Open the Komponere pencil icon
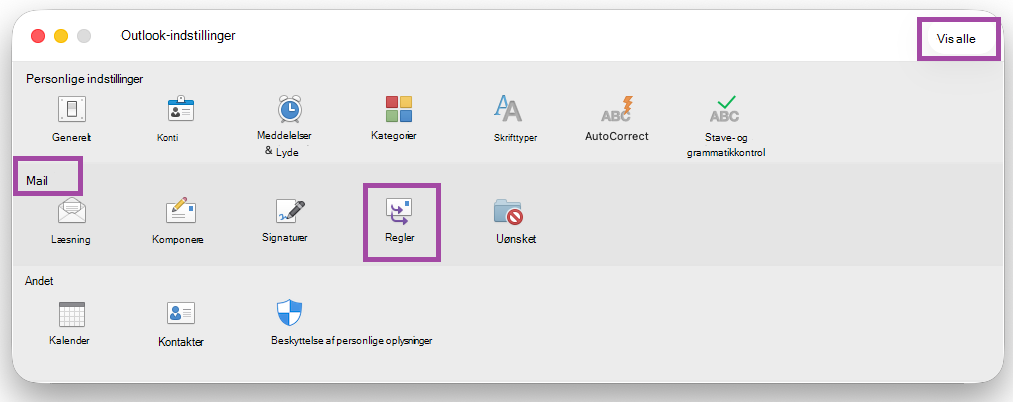 point(181,211)
